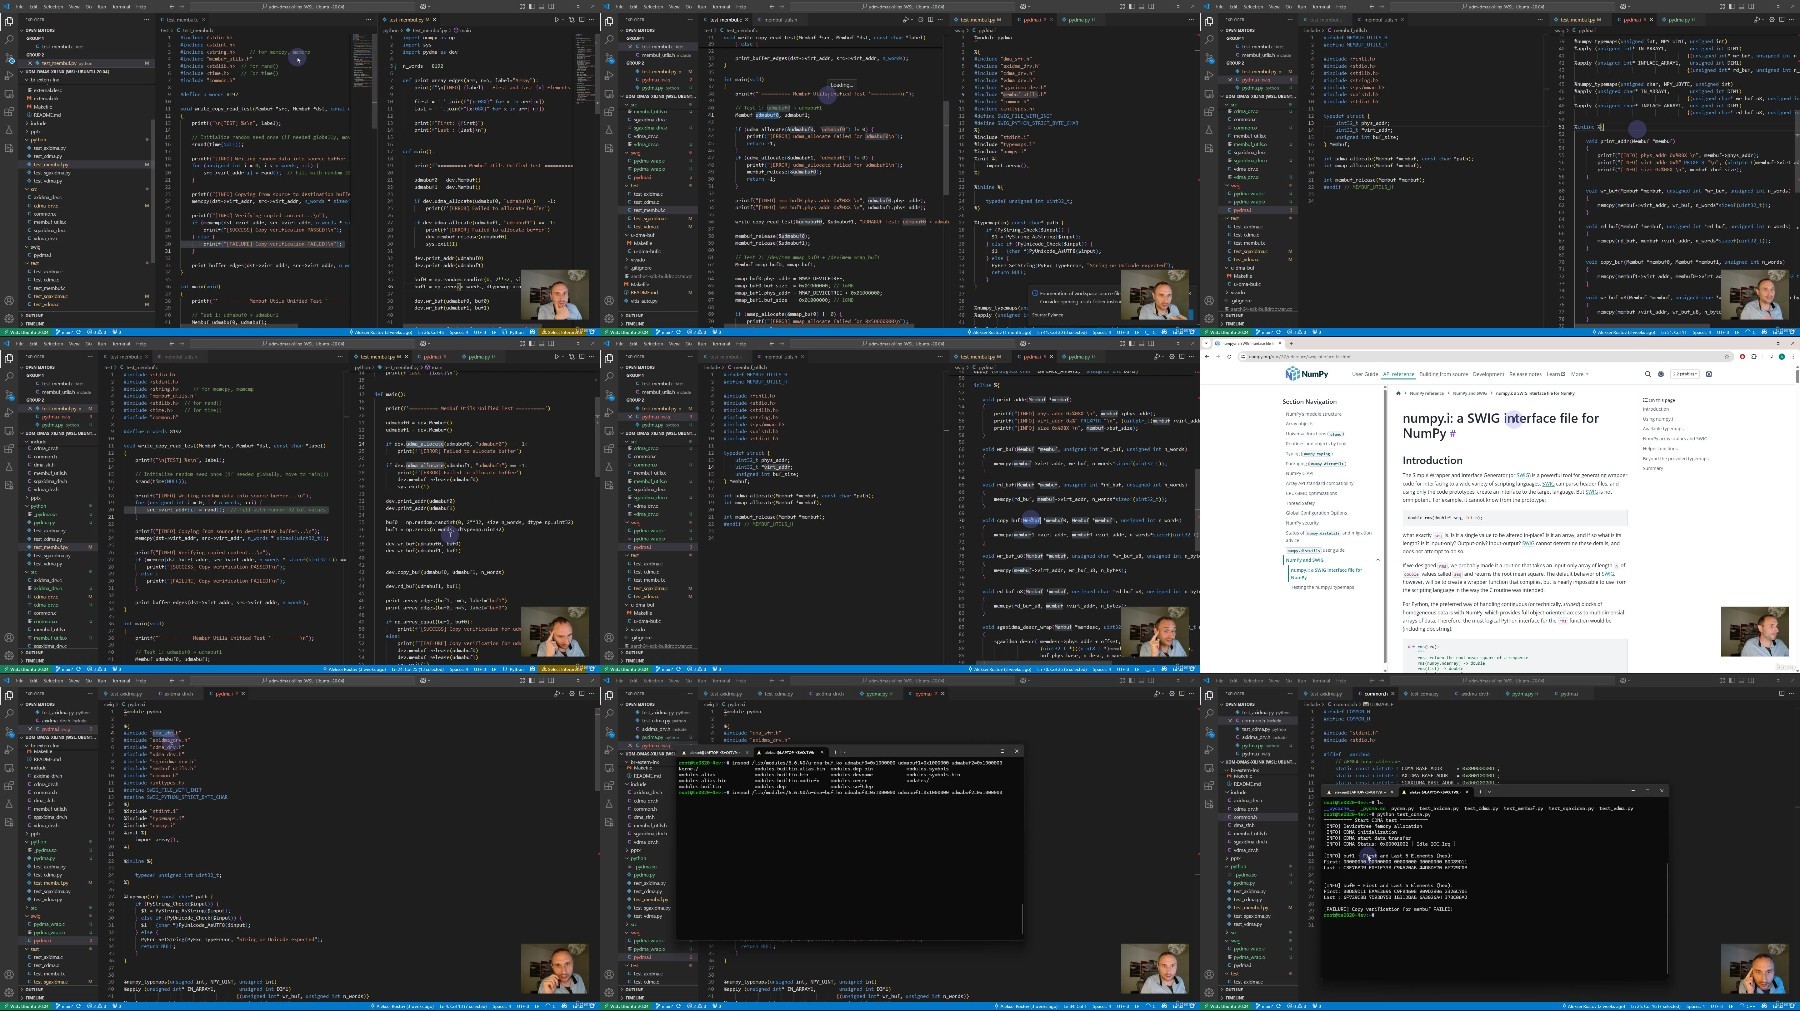Open README.md in top-left frame explorer

pos(47,115)
